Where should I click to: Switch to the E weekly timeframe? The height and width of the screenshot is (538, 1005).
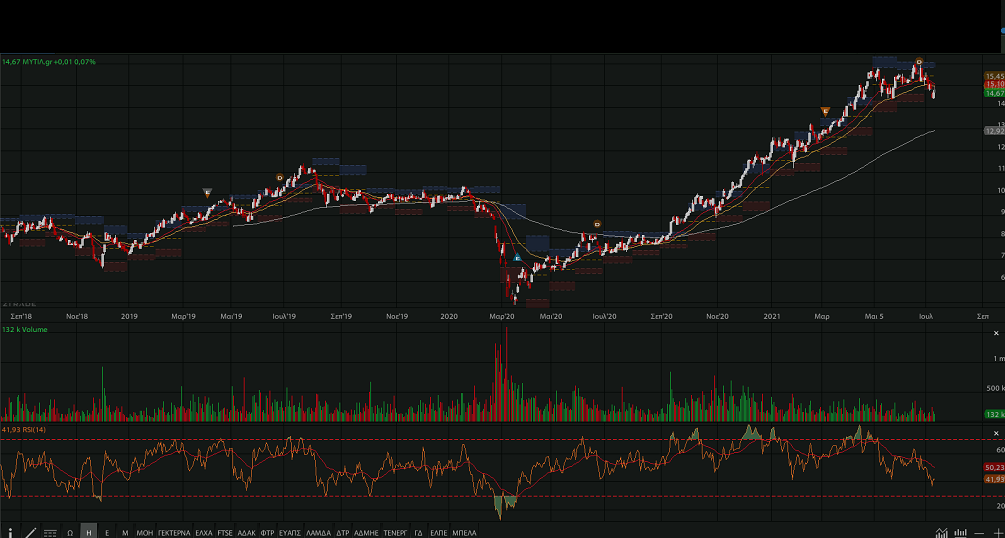pos(107,533)
